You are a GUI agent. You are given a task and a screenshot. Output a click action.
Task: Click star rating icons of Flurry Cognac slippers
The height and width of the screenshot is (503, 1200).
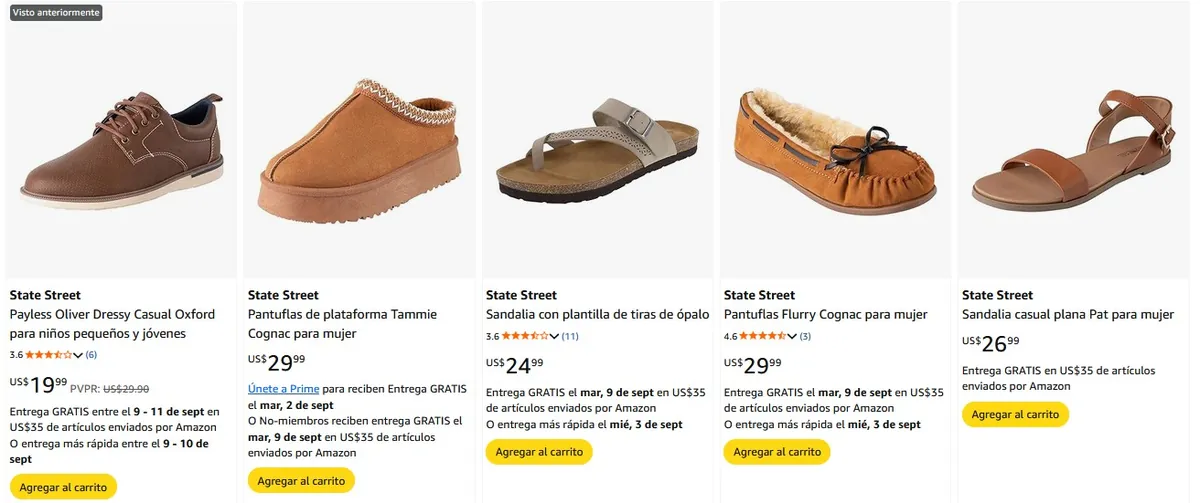(x=763, y=336)
